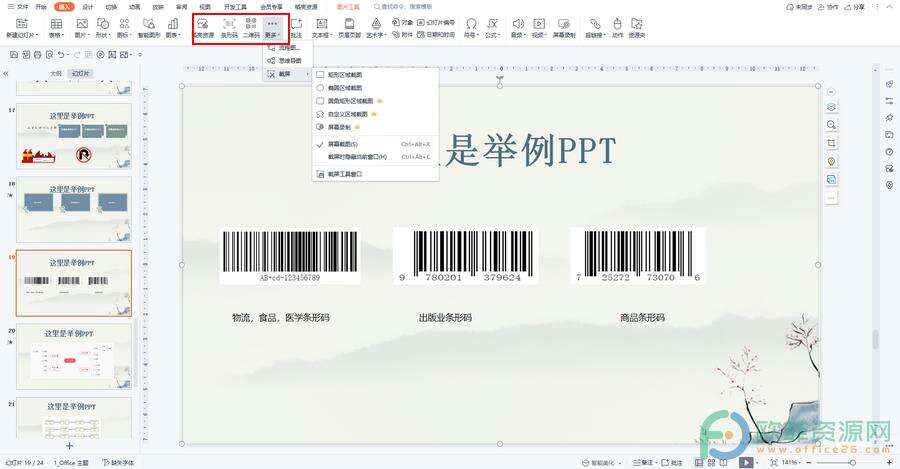Click the Date and Time (日期和时间) item
900x469 pixels.
[x=436, y=34]
